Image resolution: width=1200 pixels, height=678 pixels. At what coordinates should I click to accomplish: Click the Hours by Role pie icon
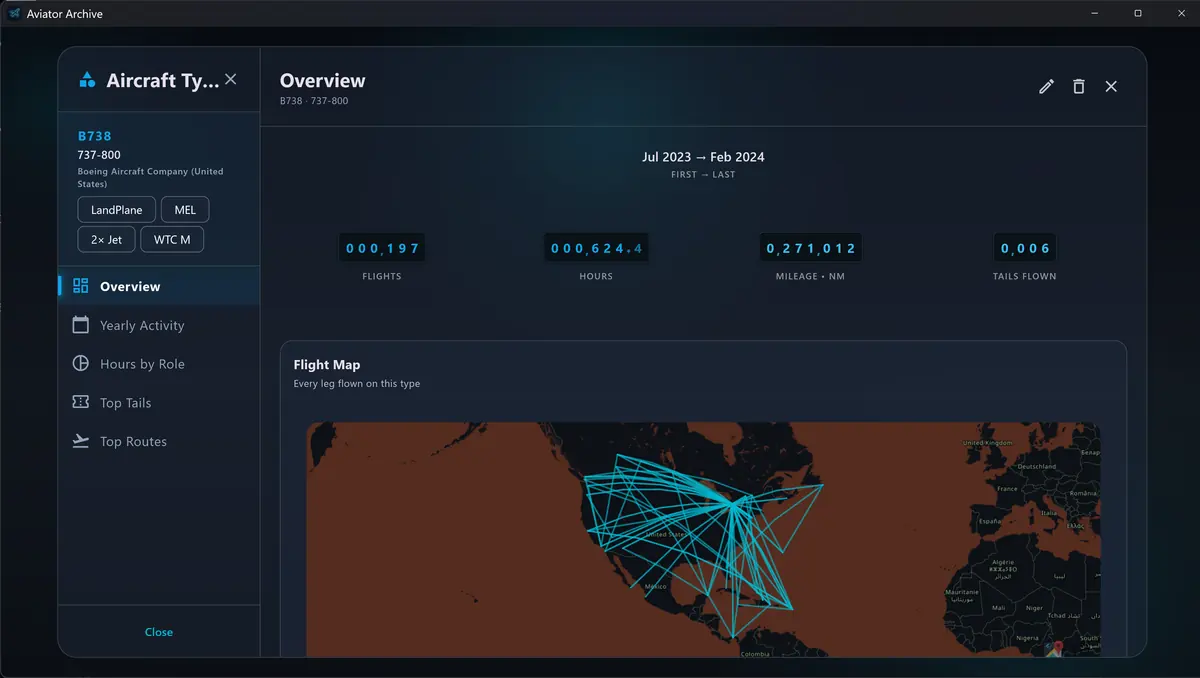click(81, 364)
